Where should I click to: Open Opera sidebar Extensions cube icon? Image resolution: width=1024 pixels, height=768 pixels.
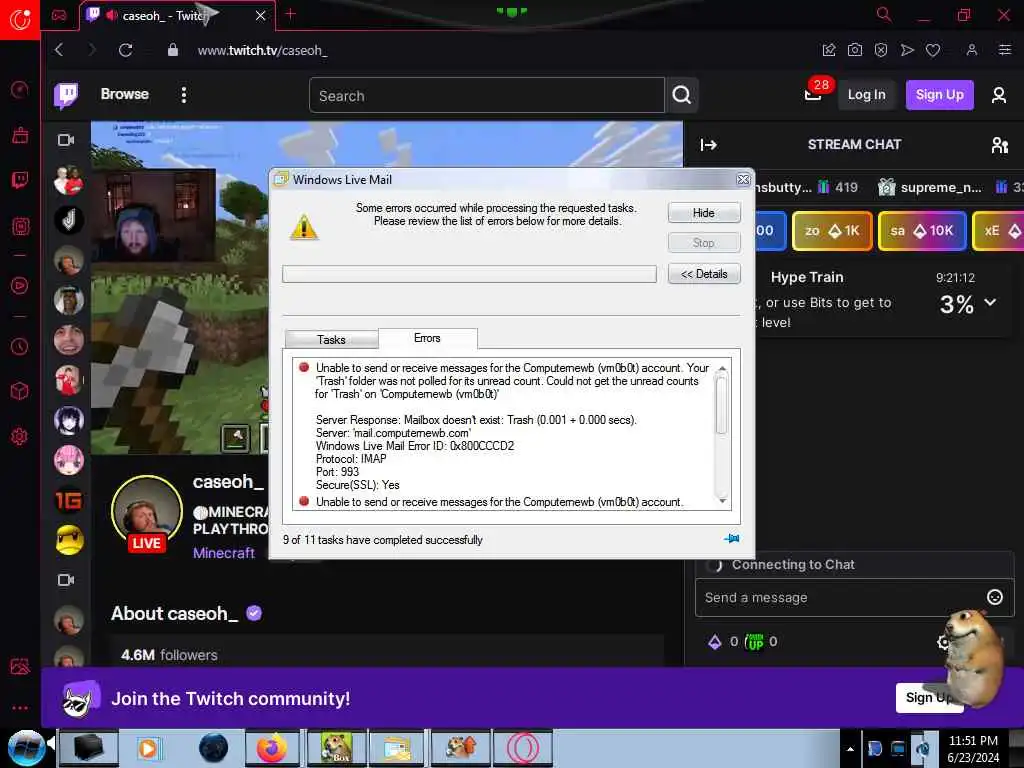click(20, 391)
